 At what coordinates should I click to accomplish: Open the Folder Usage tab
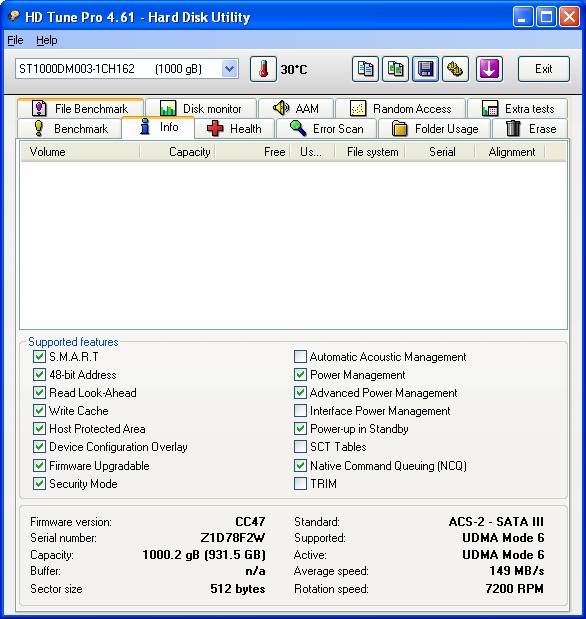pyautogui.click(x=435, y=129)
